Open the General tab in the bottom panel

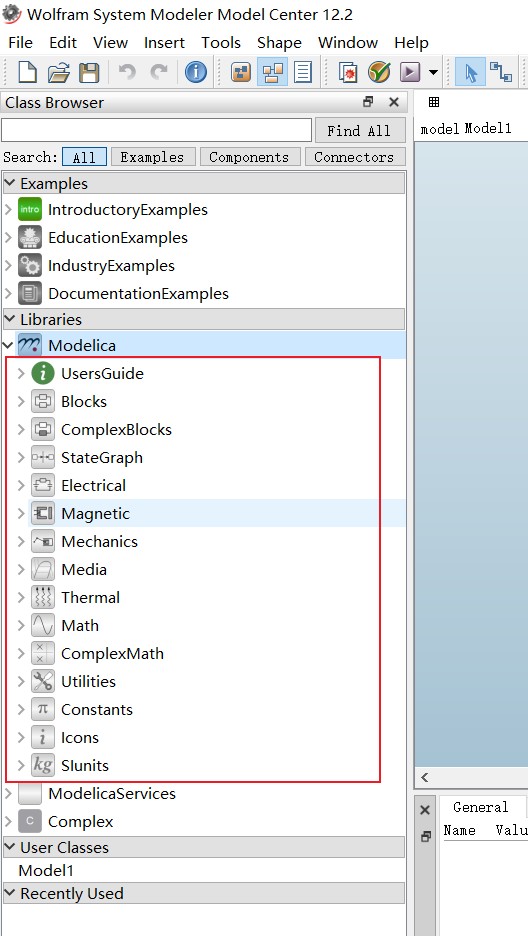pos(480,807)
